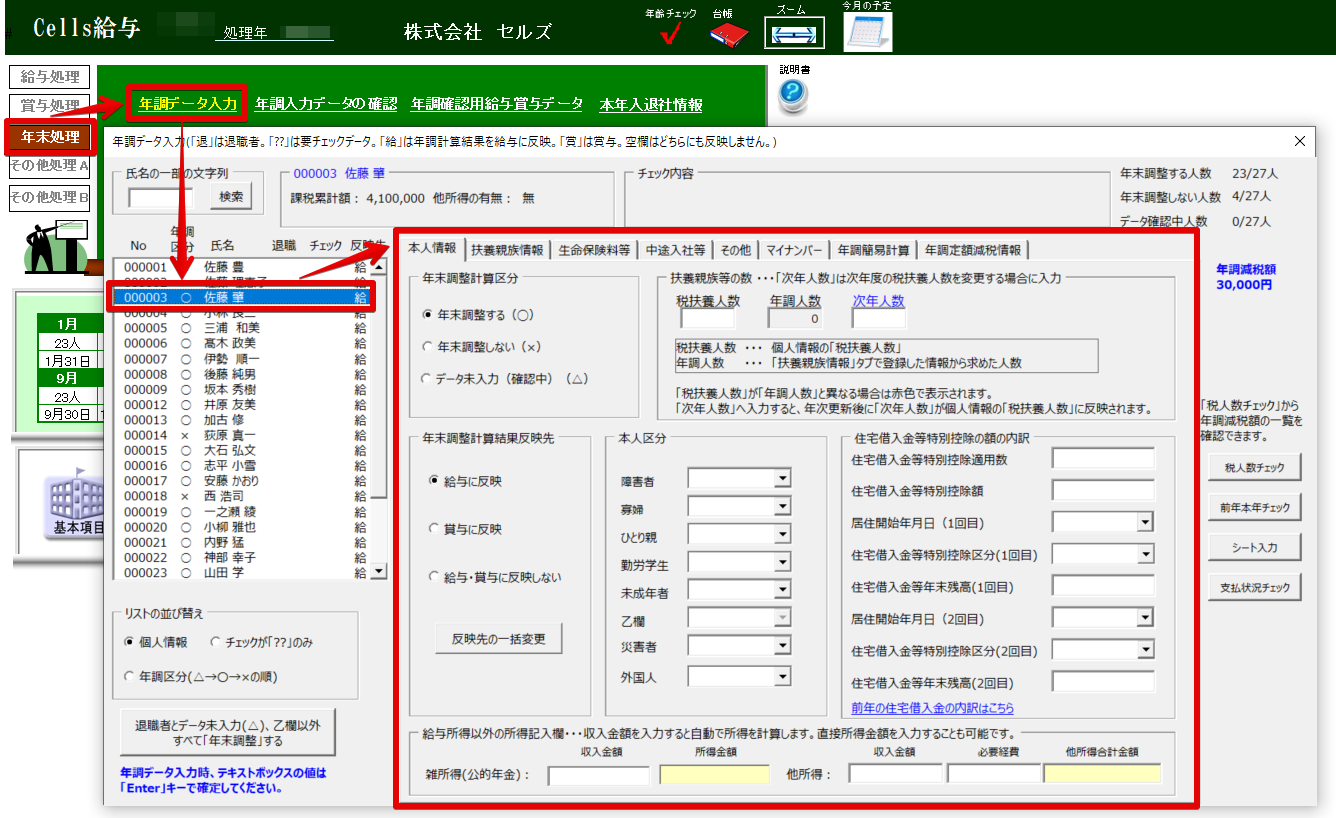Open 前年の住宅借入金の内訳はこちら link
Viewport: 1336px width, 818px height.
pyautogui.click(x=932, y=708)
